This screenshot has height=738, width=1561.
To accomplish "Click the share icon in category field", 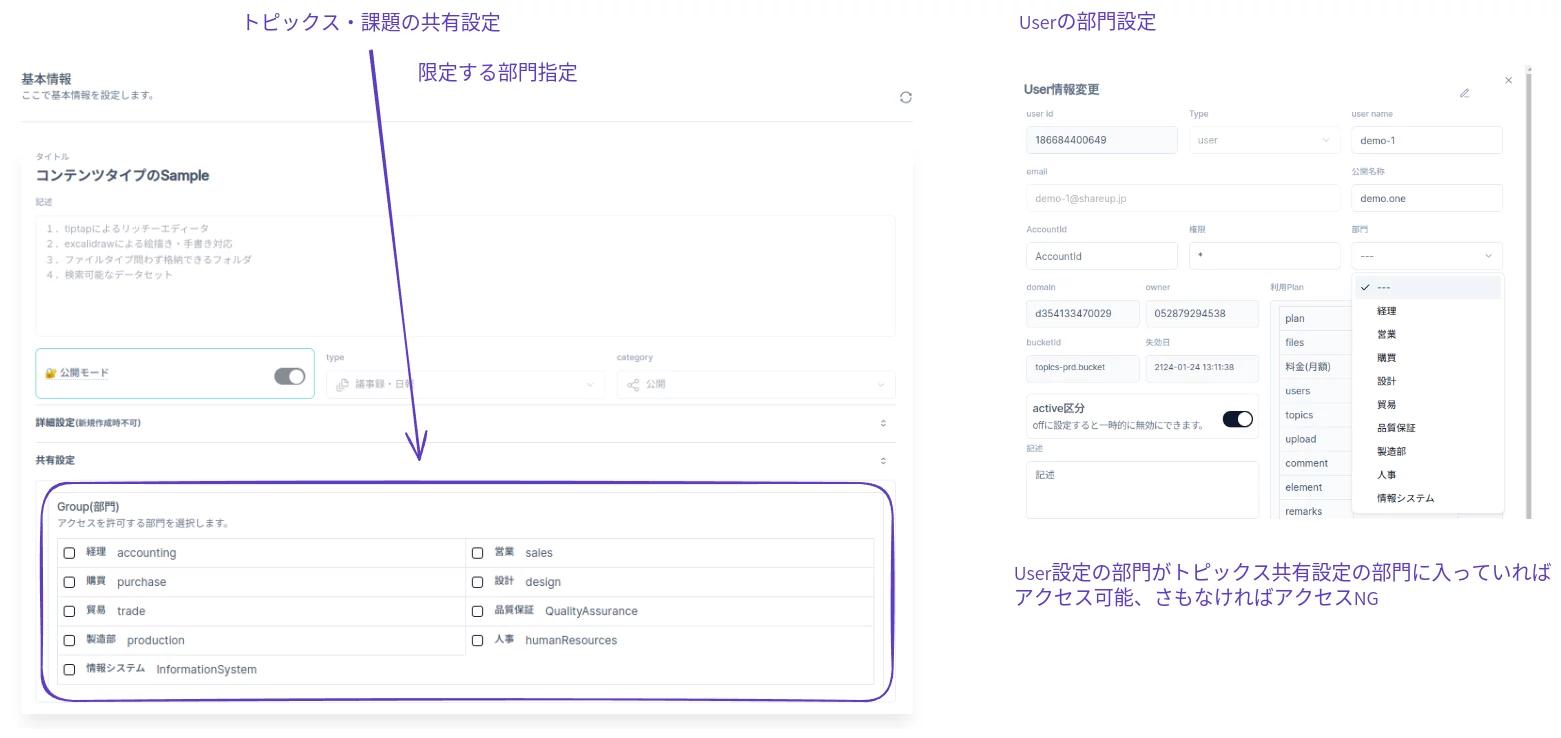I will (x=633, y=384).
